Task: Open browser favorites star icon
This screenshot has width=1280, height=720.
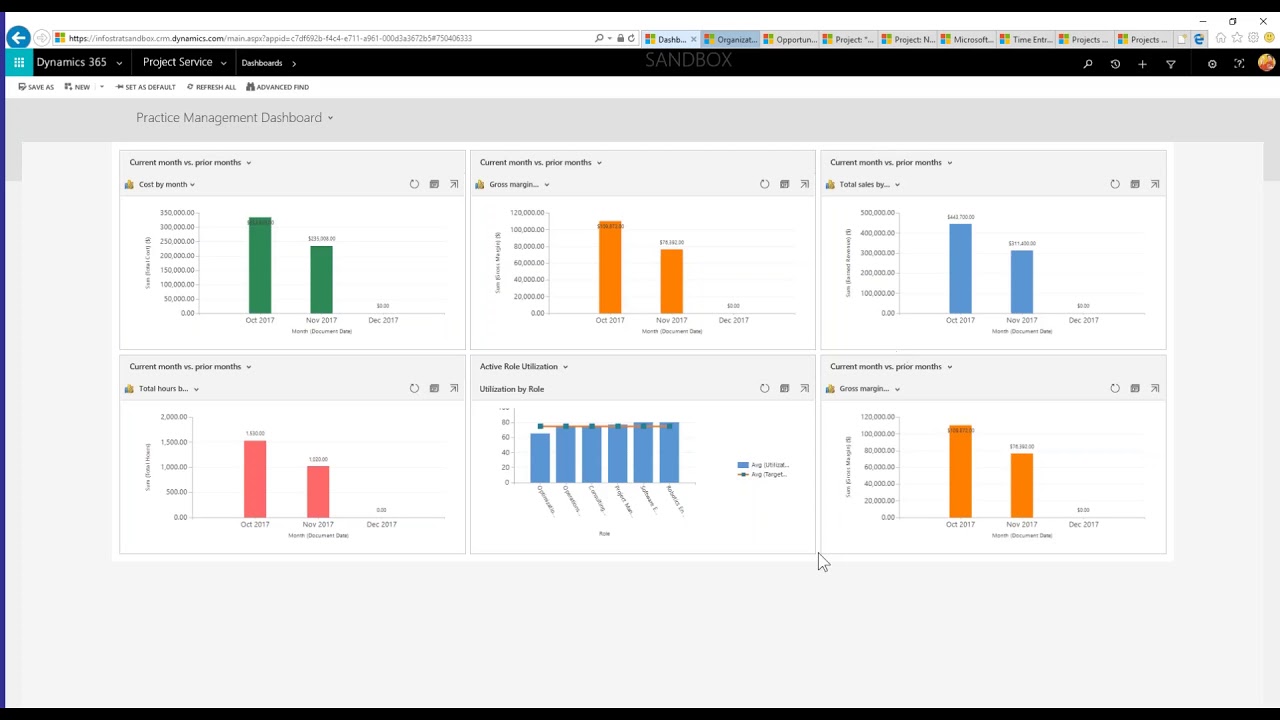Action: point(1237,38)
